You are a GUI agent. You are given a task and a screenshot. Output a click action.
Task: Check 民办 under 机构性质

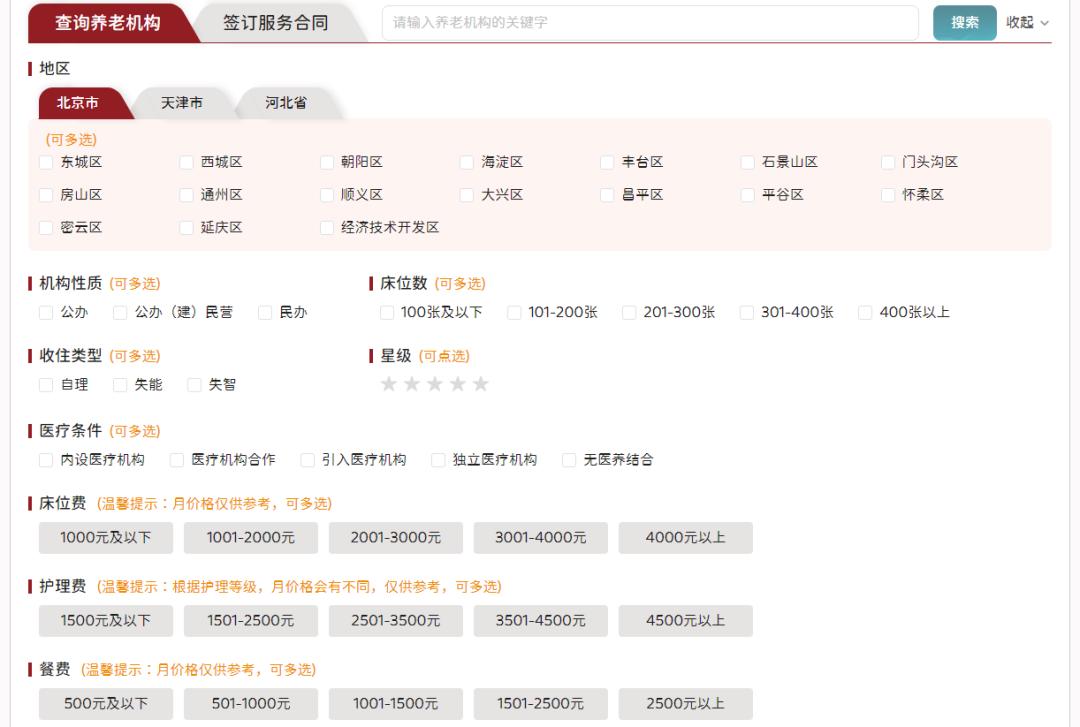pos(264,312)
